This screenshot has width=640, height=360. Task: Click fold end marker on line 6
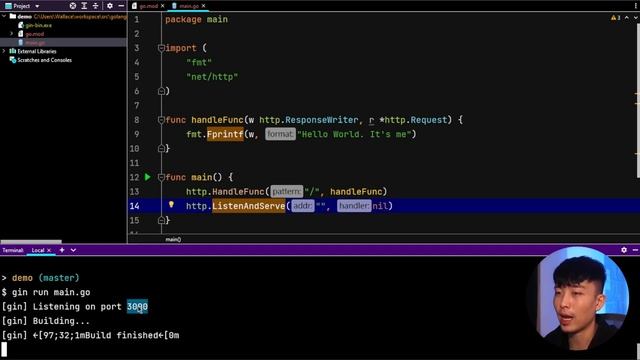(x=161, y=91)
